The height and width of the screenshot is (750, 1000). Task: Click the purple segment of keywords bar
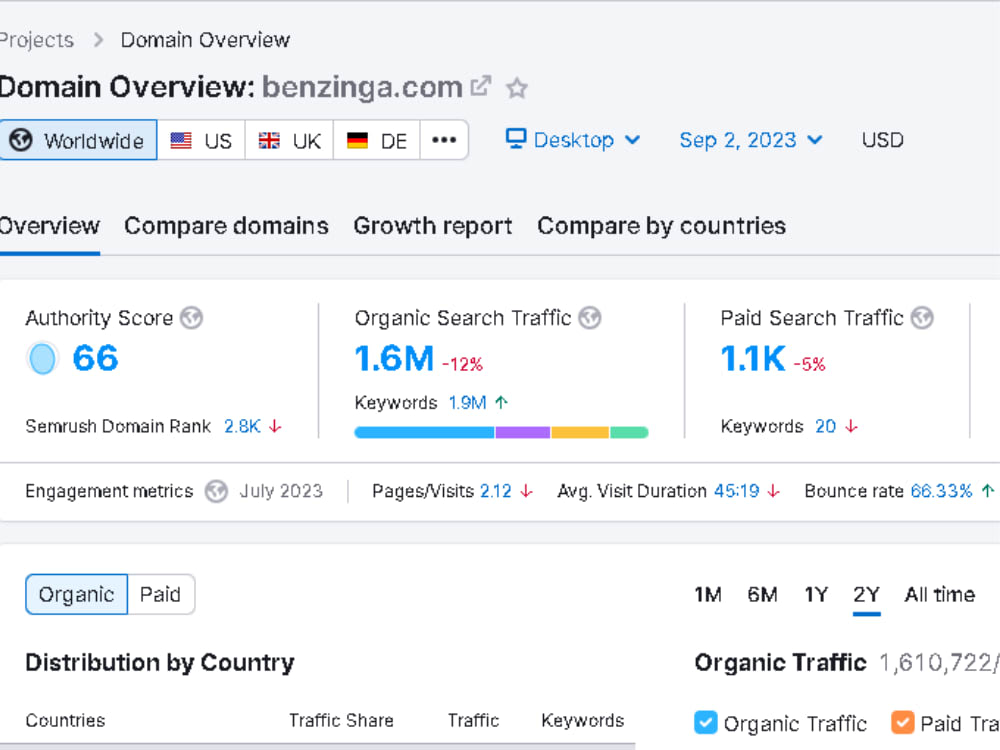tap(523, 432)
